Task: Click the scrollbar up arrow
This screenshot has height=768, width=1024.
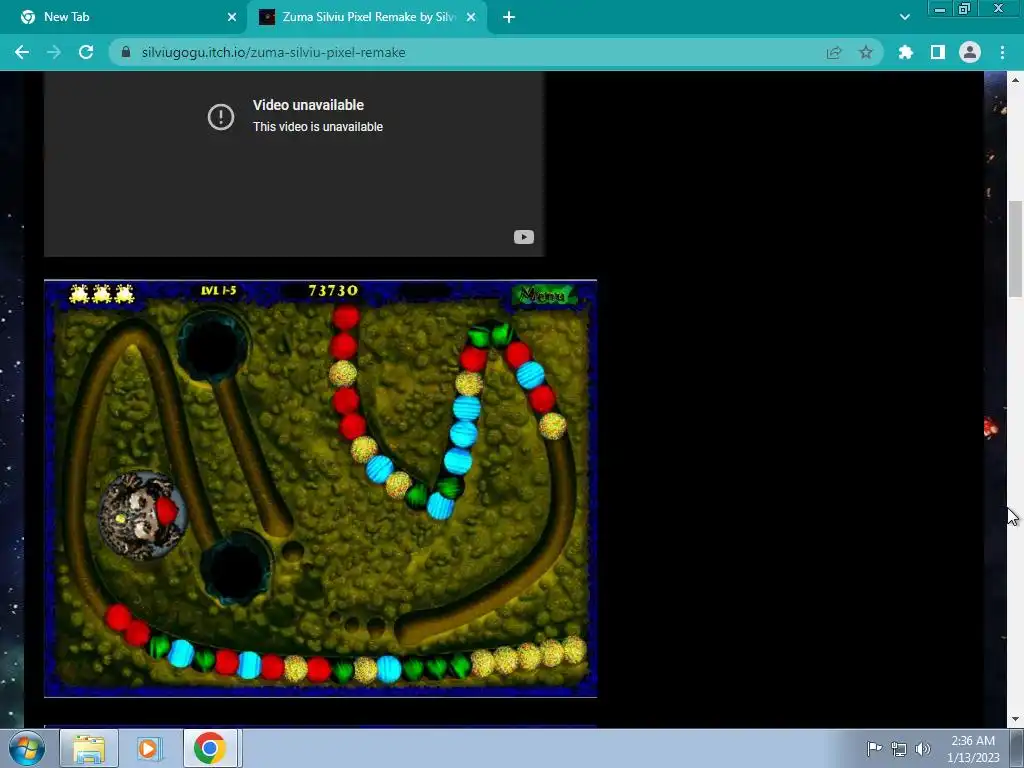Action: [1015, 80]
